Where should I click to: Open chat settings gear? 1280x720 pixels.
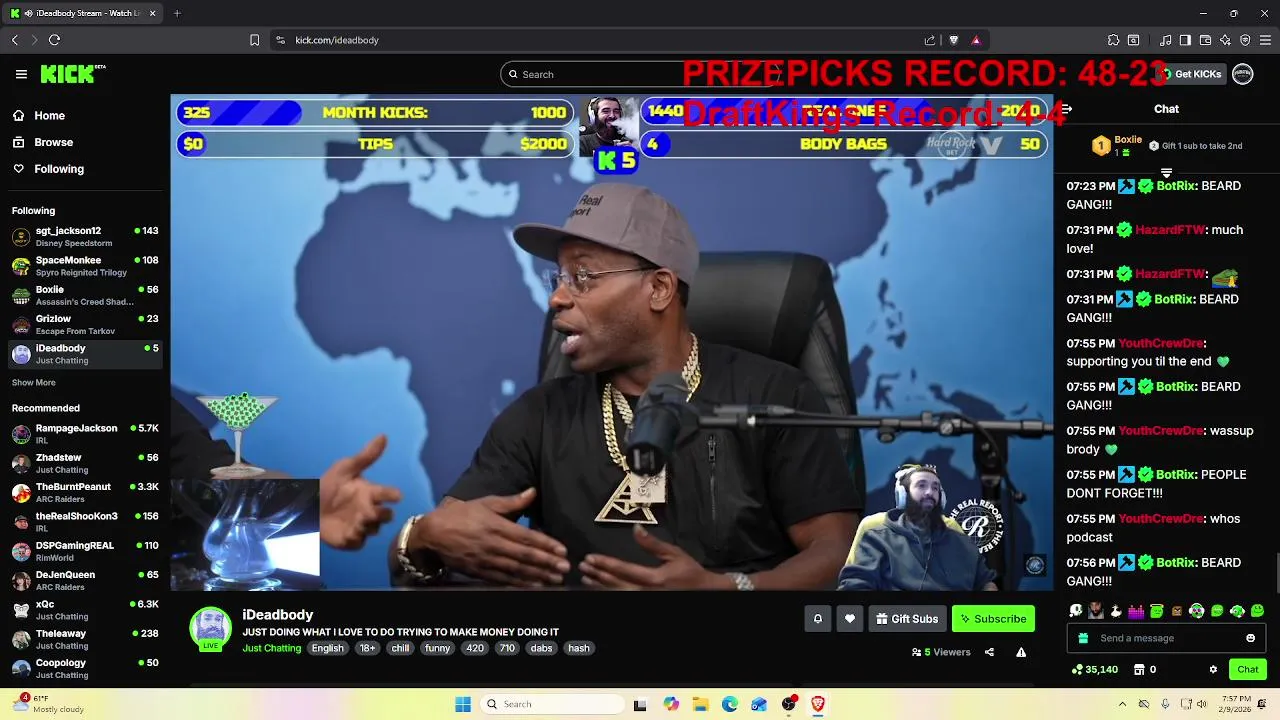[1213, 669]
